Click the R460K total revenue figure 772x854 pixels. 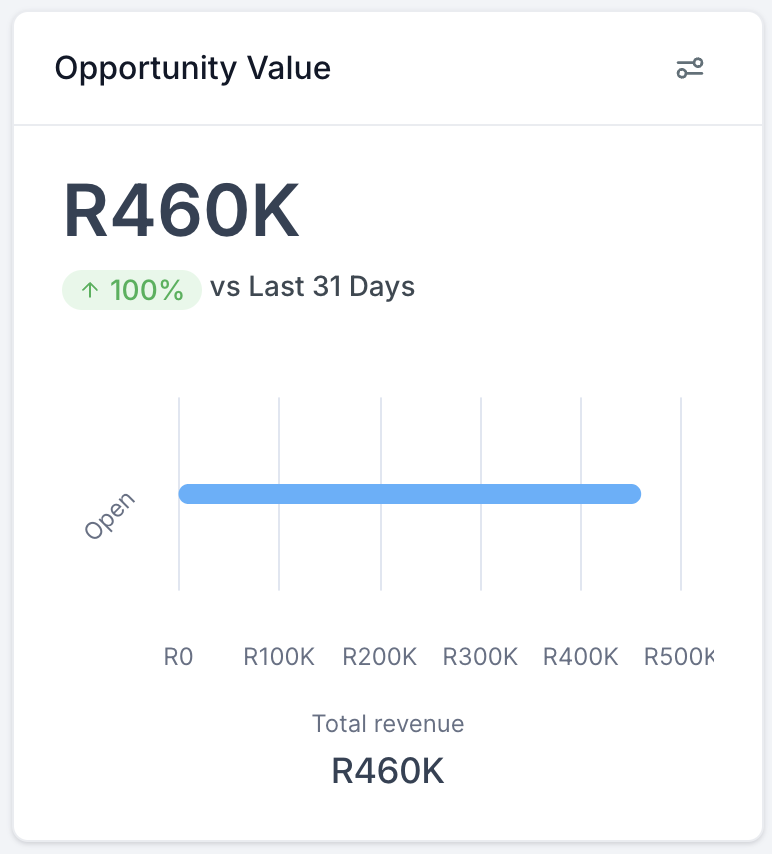point(388,771)
